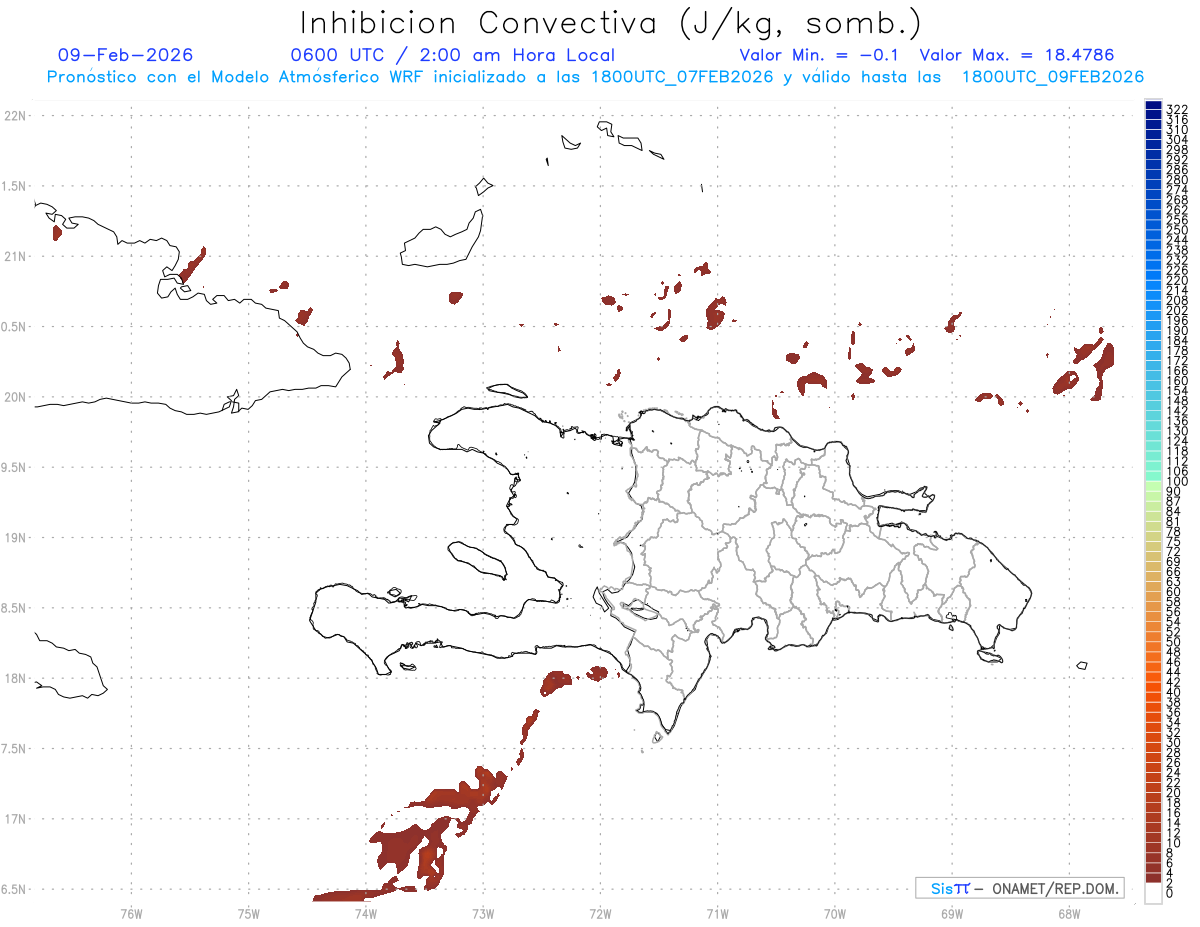Select the darkest navy swatch topping the color bar
The height and width of the screenshot is (927, 1200).
(1154, 106)
